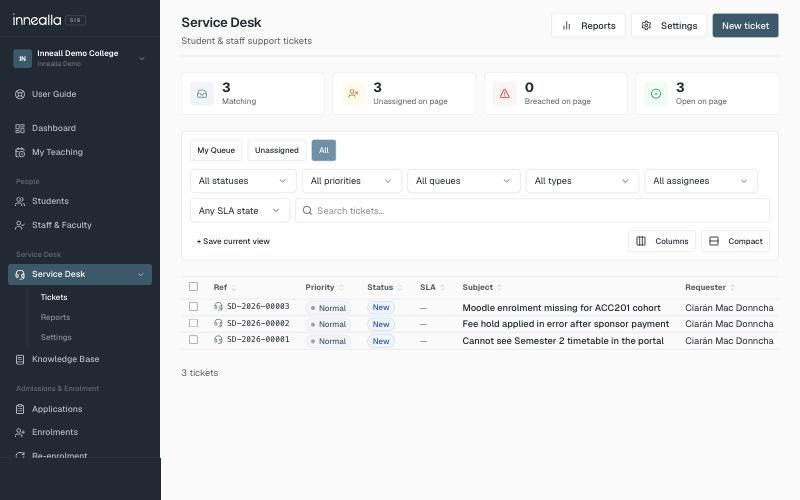Sort by the Status column header

(x=385, y=288)
